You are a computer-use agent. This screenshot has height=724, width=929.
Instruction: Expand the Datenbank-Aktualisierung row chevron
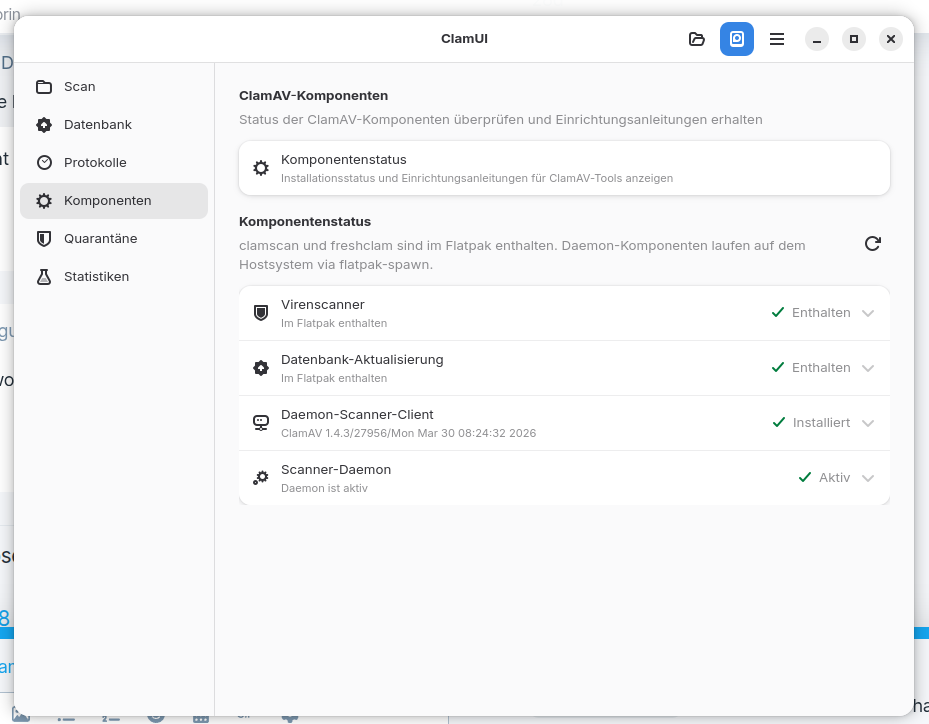868,368
